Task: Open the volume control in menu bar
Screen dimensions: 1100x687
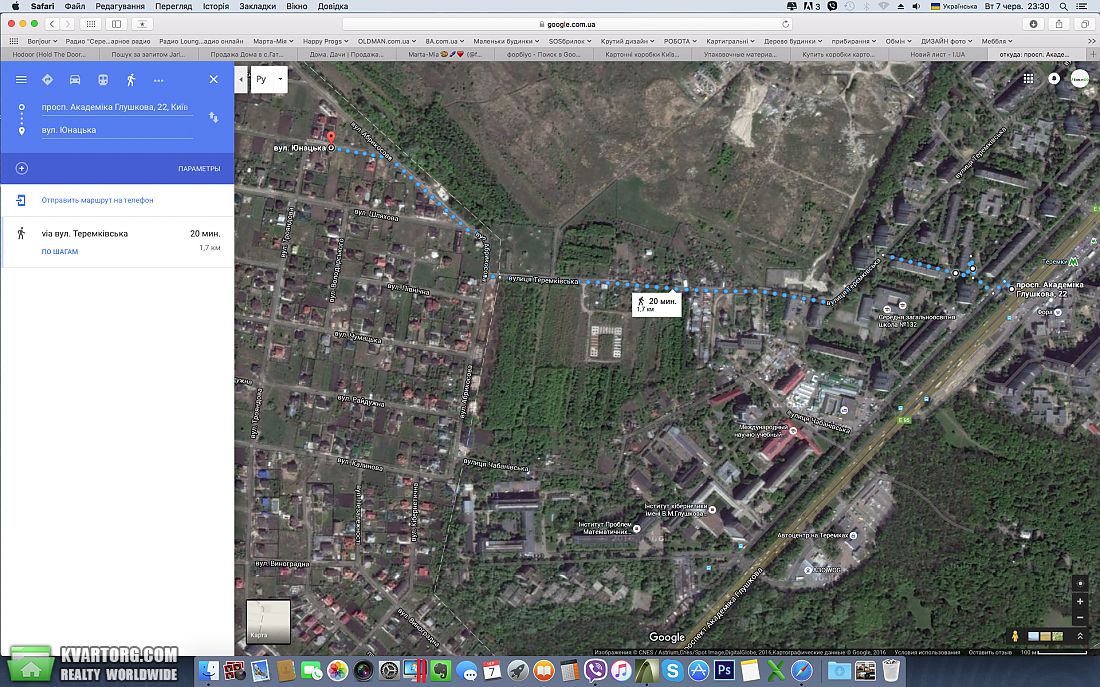Action: tap(916, 6)
